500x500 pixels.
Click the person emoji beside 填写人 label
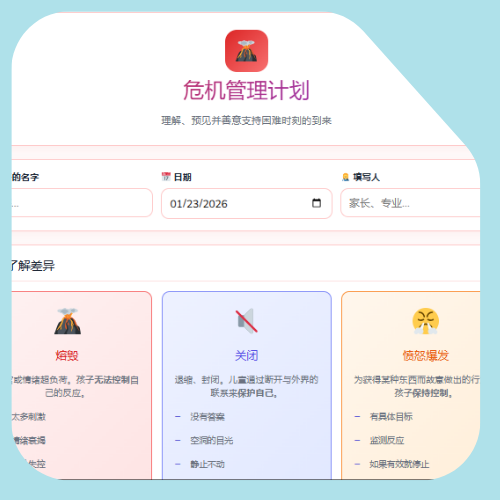[346, 177]
